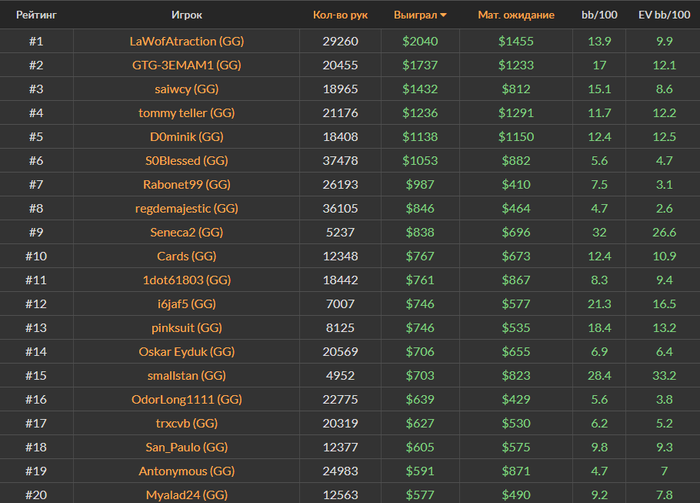Select winnings value $2040
700x503 pixels.
click(x=420, y=42)
